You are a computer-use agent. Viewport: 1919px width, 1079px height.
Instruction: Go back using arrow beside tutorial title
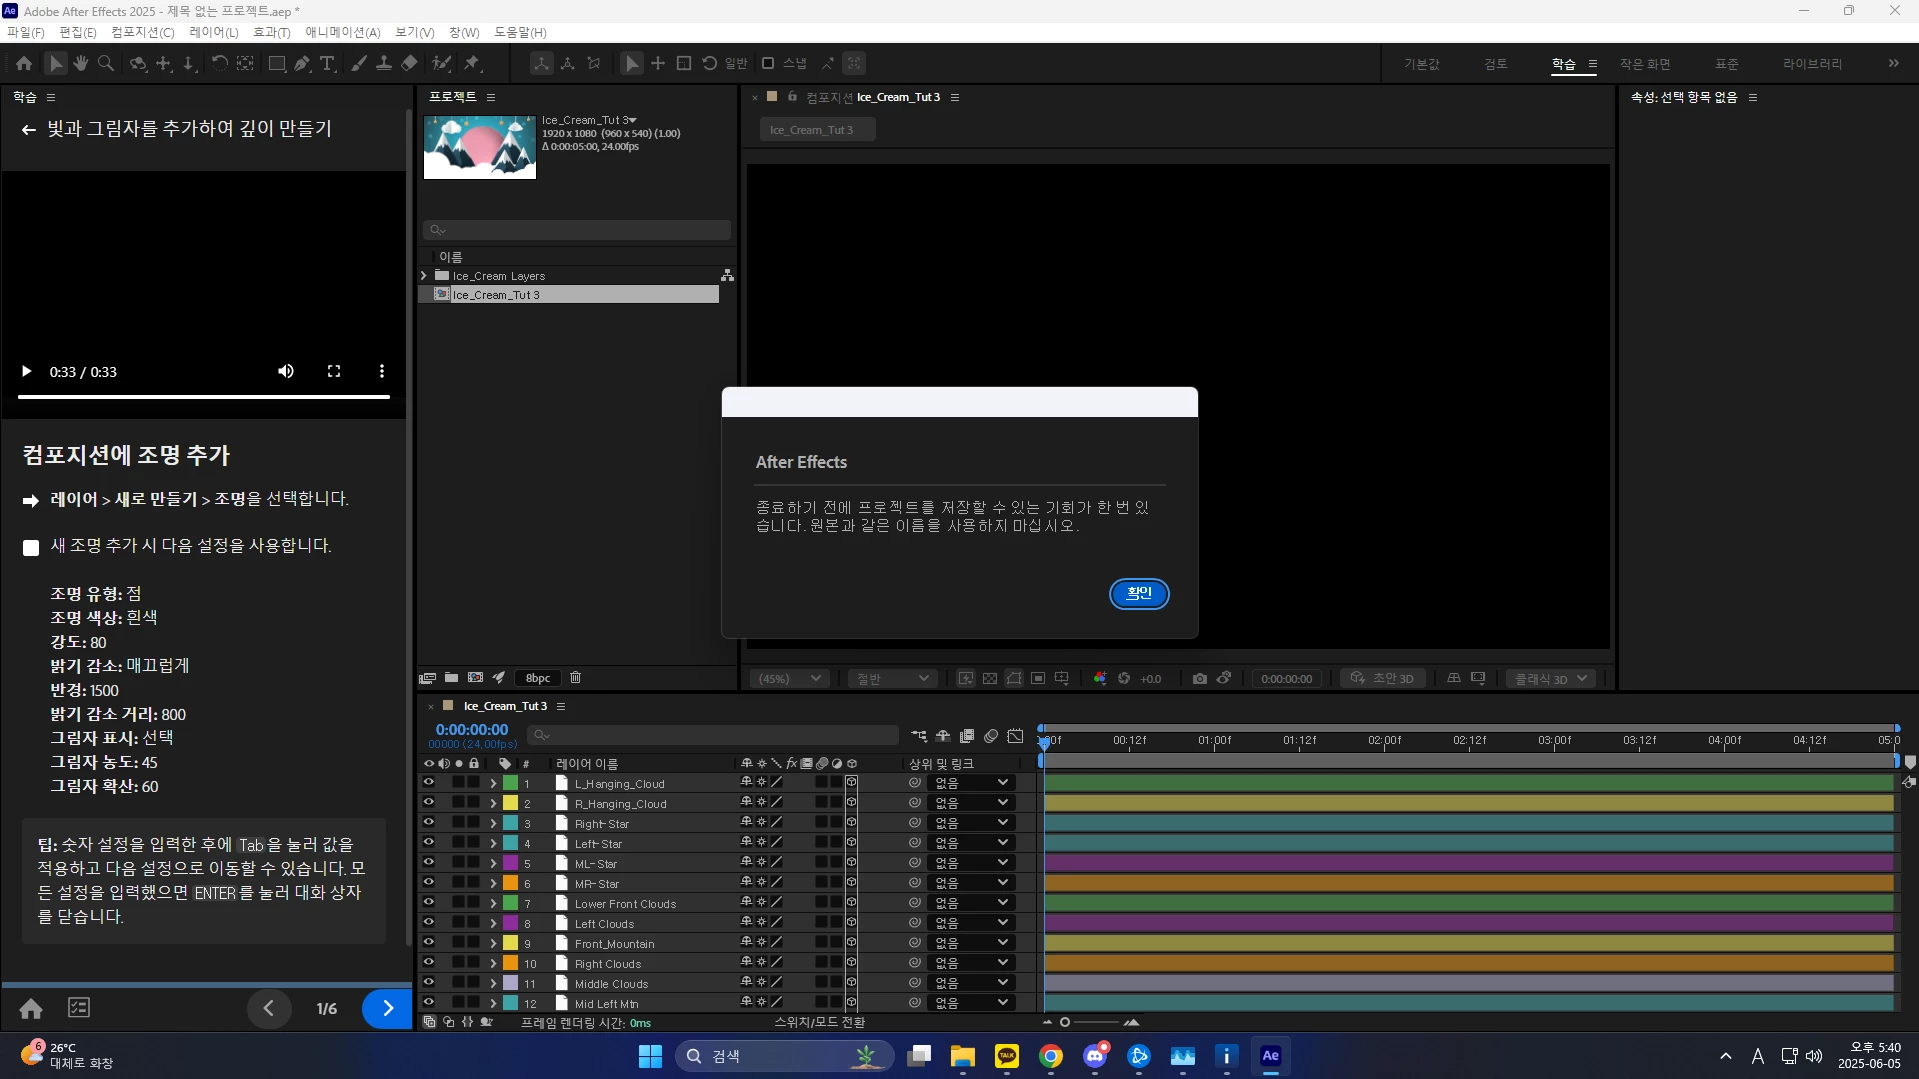click(28, 130)
